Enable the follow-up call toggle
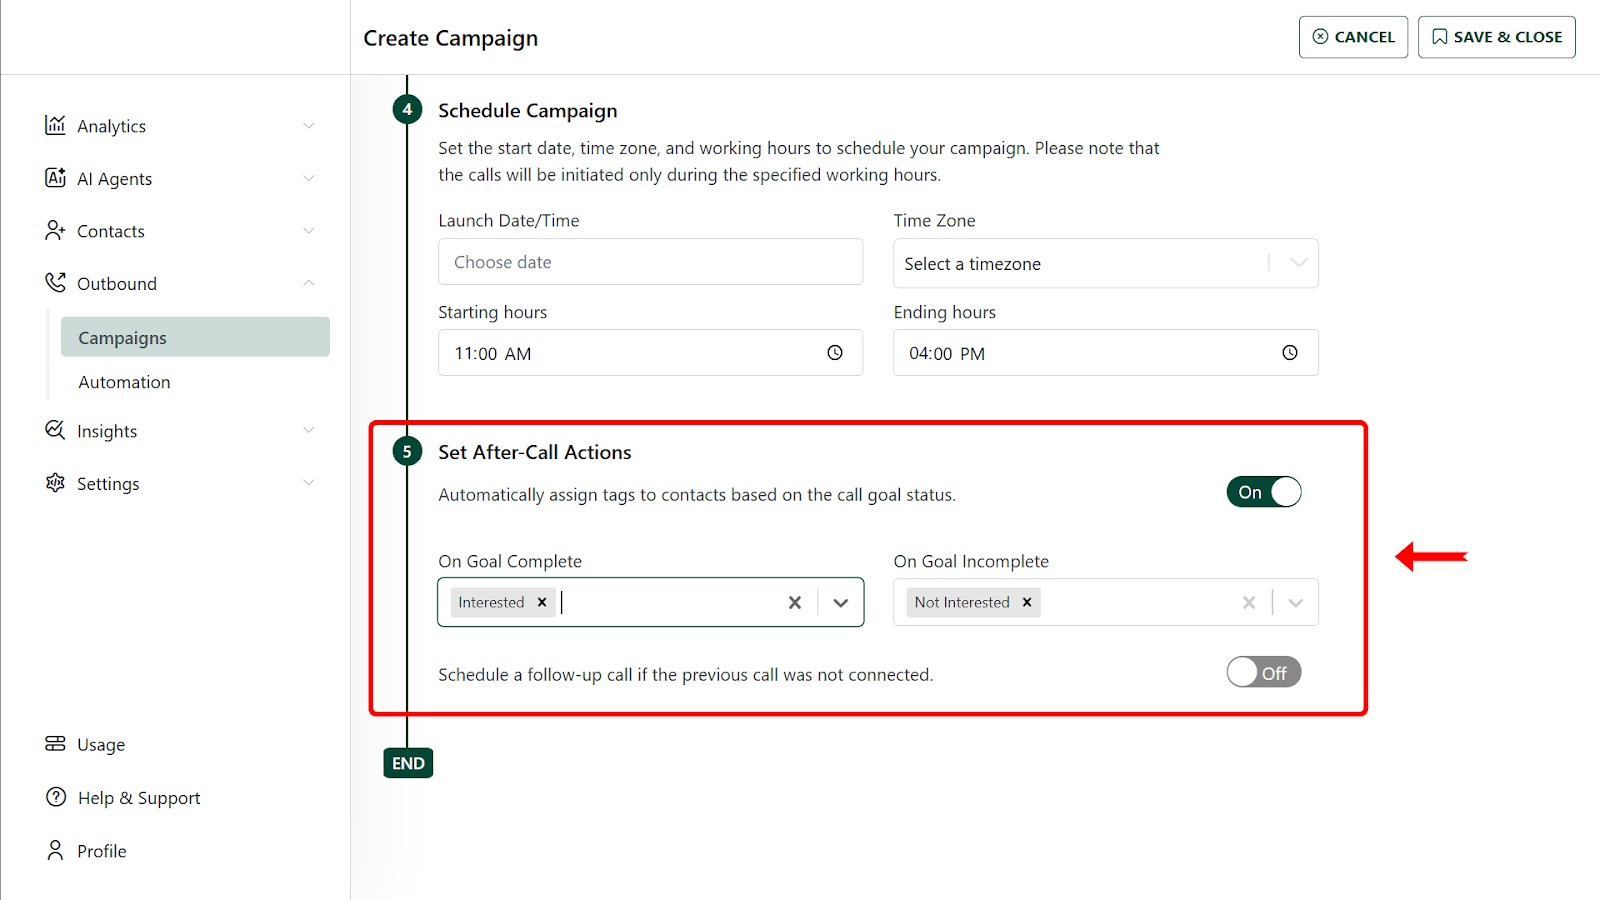 [1264, 672]
